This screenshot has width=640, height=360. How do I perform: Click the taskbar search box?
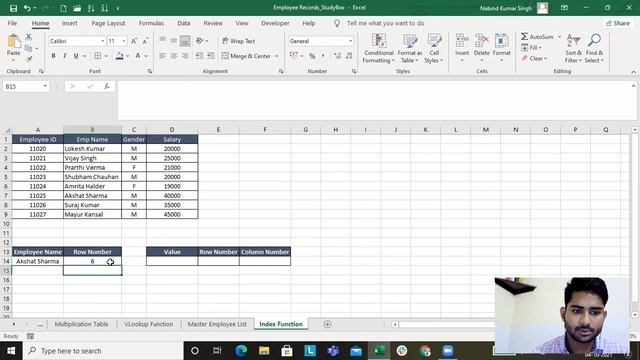tap(102, 351)
